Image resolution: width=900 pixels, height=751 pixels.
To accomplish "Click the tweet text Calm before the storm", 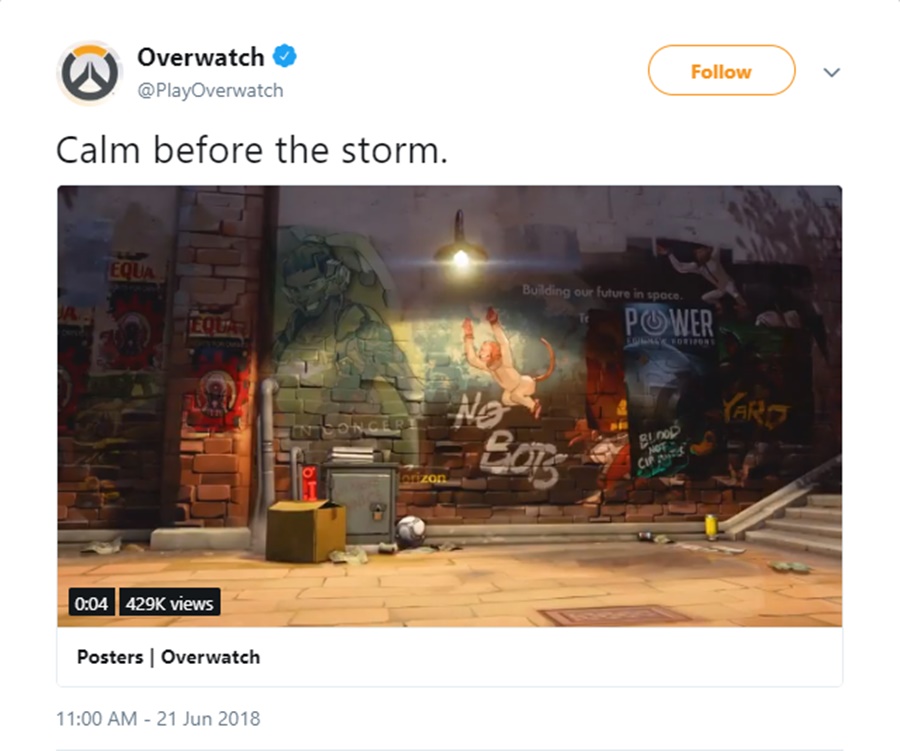I will coord(251,150).
